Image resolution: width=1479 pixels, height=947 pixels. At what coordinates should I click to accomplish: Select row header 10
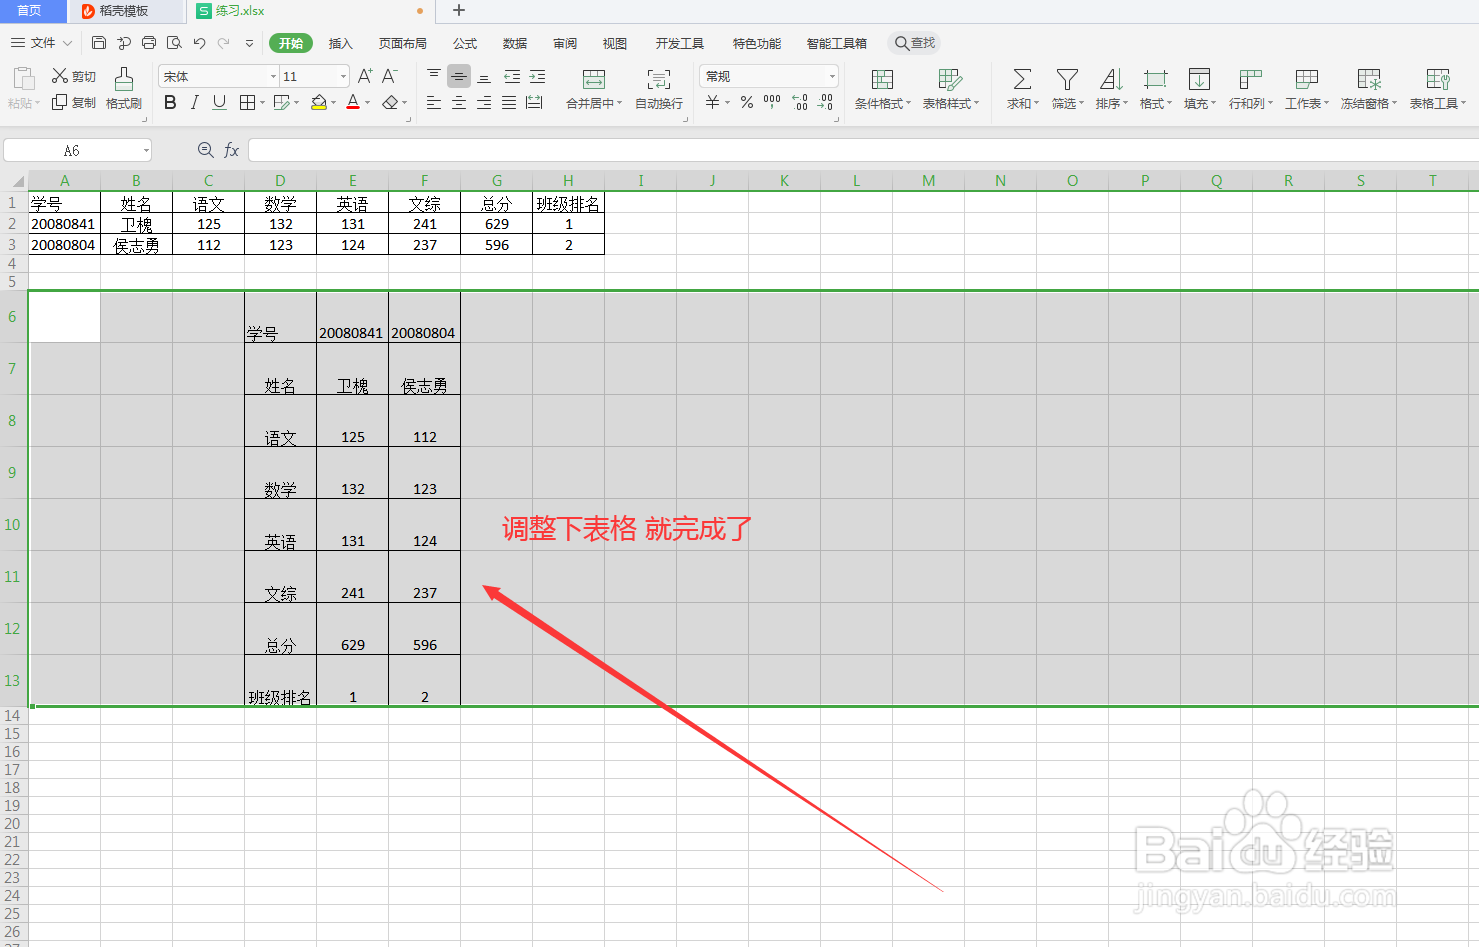(13, 524)
